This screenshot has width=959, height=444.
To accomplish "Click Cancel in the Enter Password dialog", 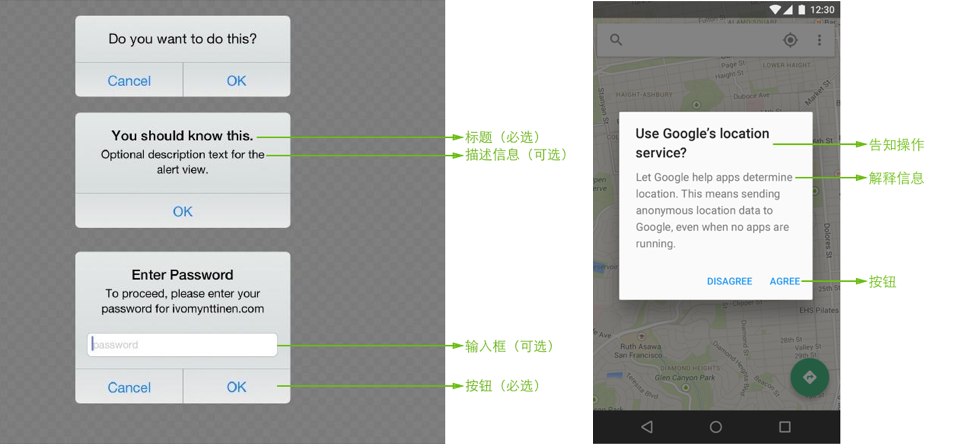I will point(129,387).
